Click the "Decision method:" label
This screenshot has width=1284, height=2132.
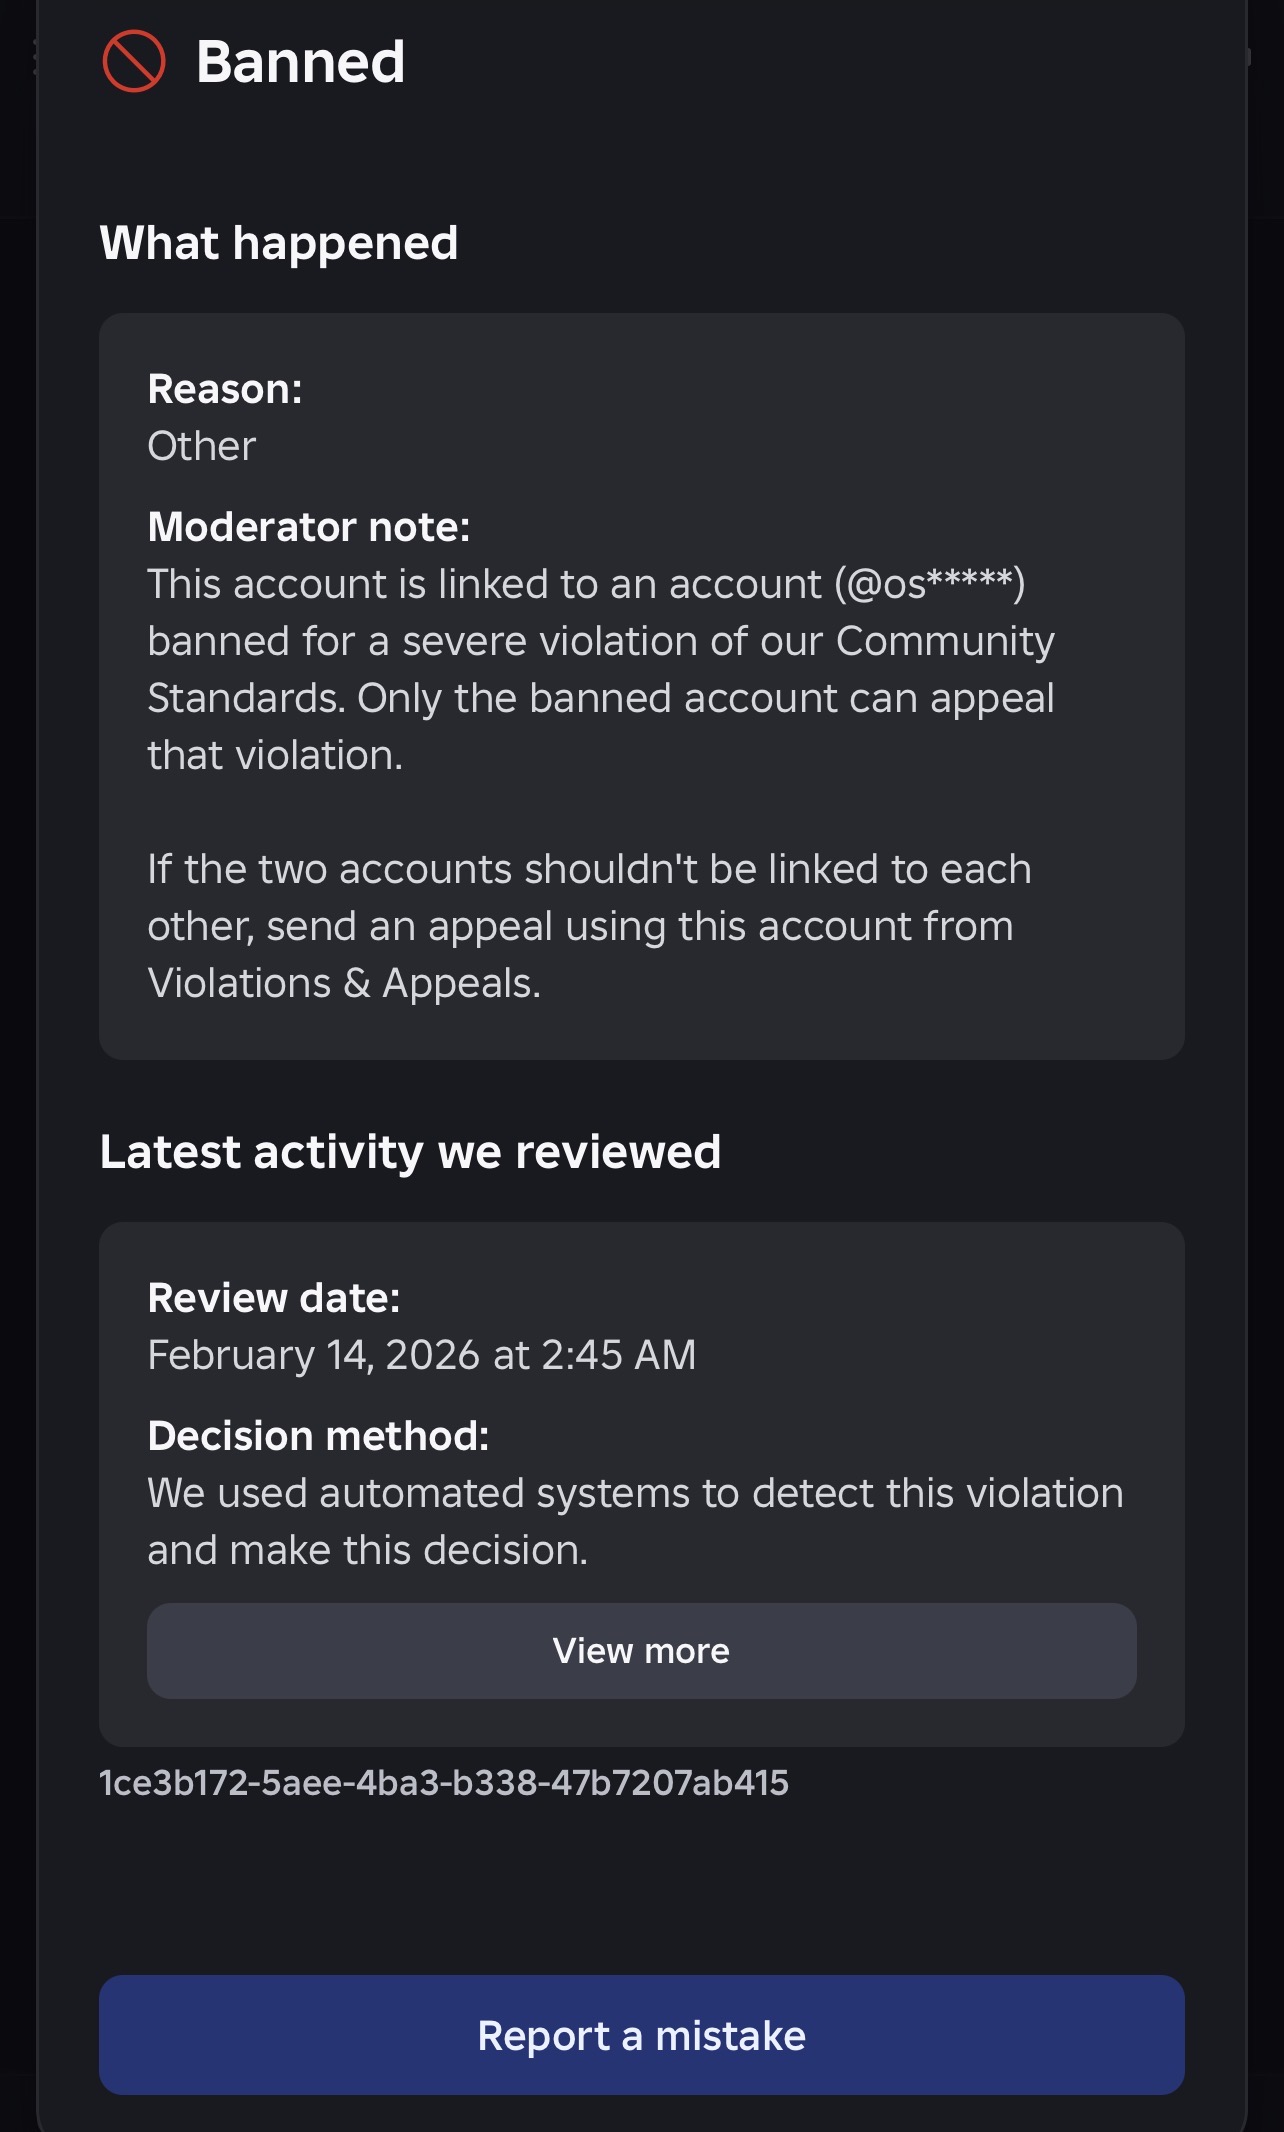point(318,1436)
